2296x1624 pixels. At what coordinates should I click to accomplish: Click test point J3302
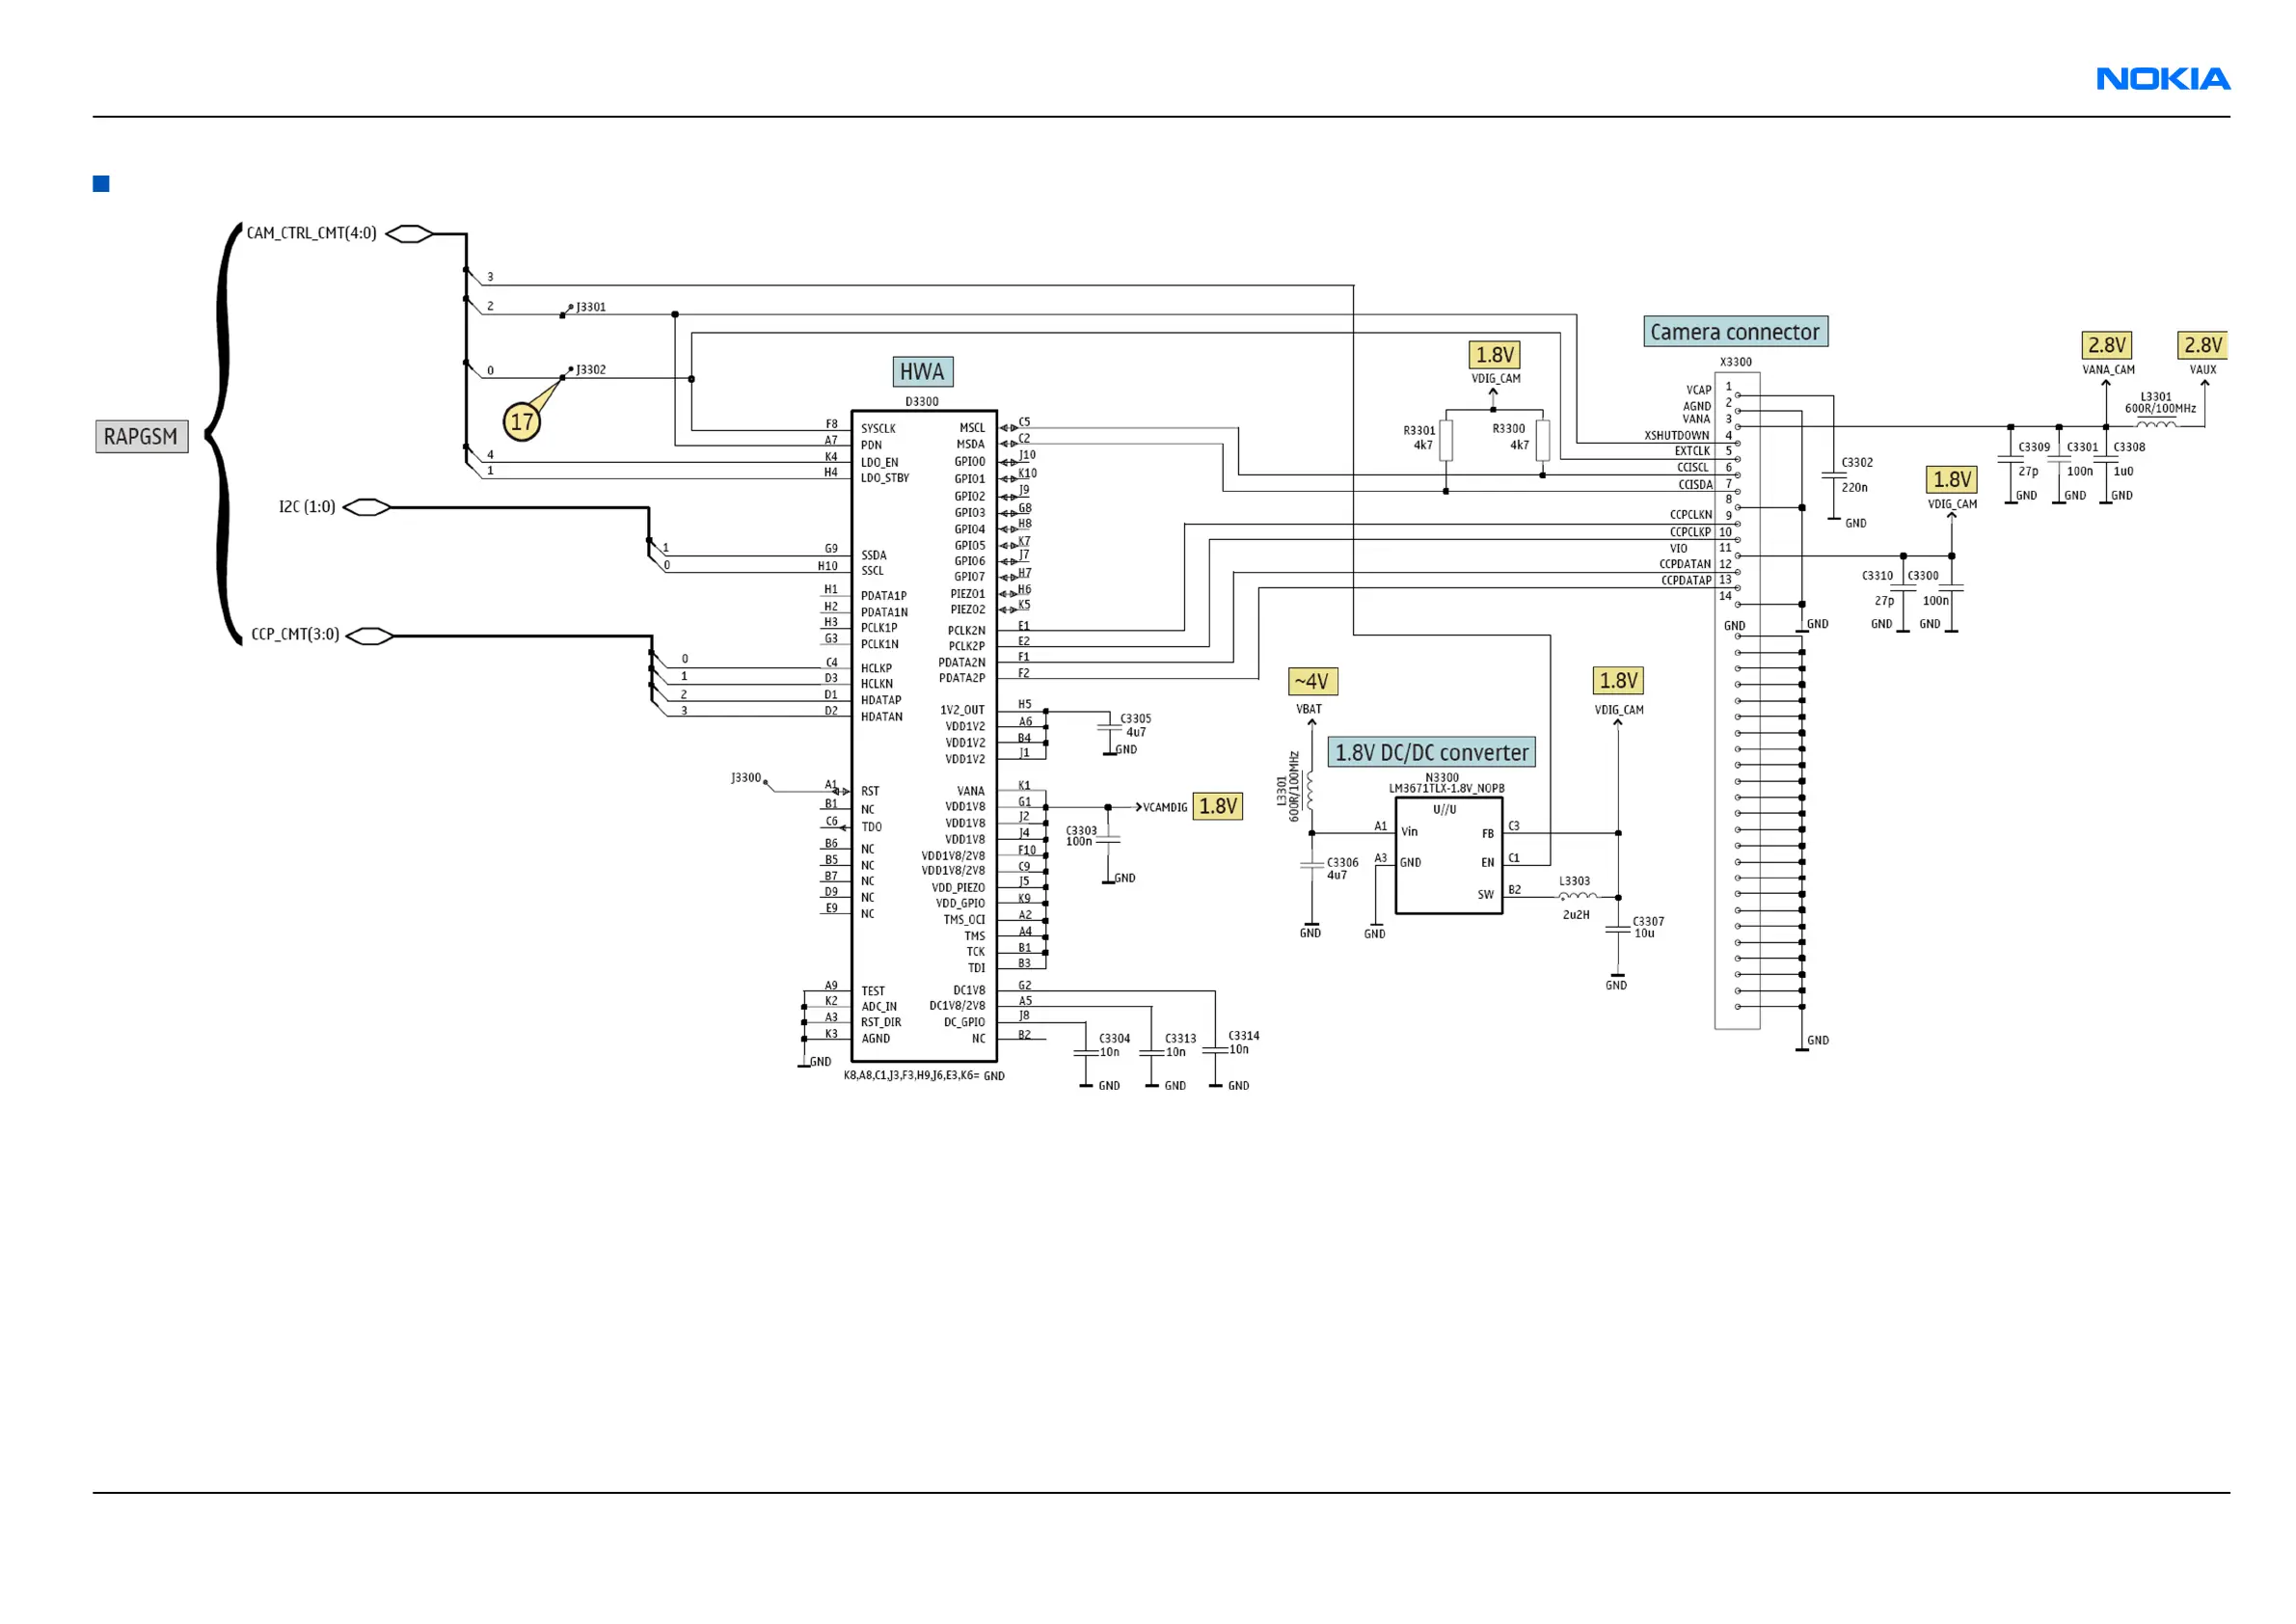[x=591, y=369]
